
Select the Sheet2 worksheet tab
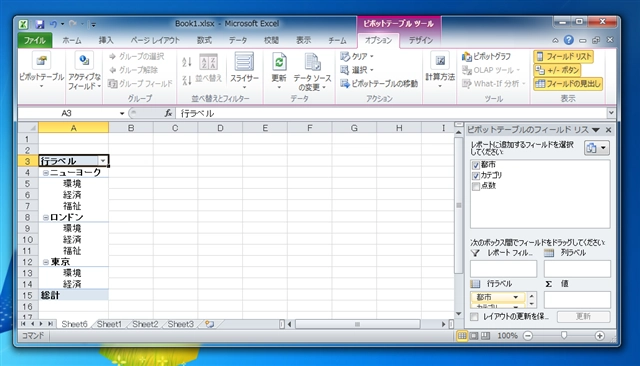[x=145, y=324]
